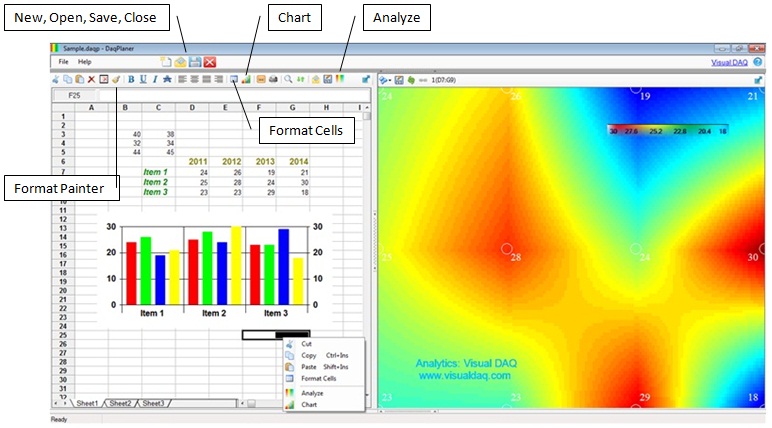Create a new file with the New icon
772x428 pixels.
click(167, 62)
